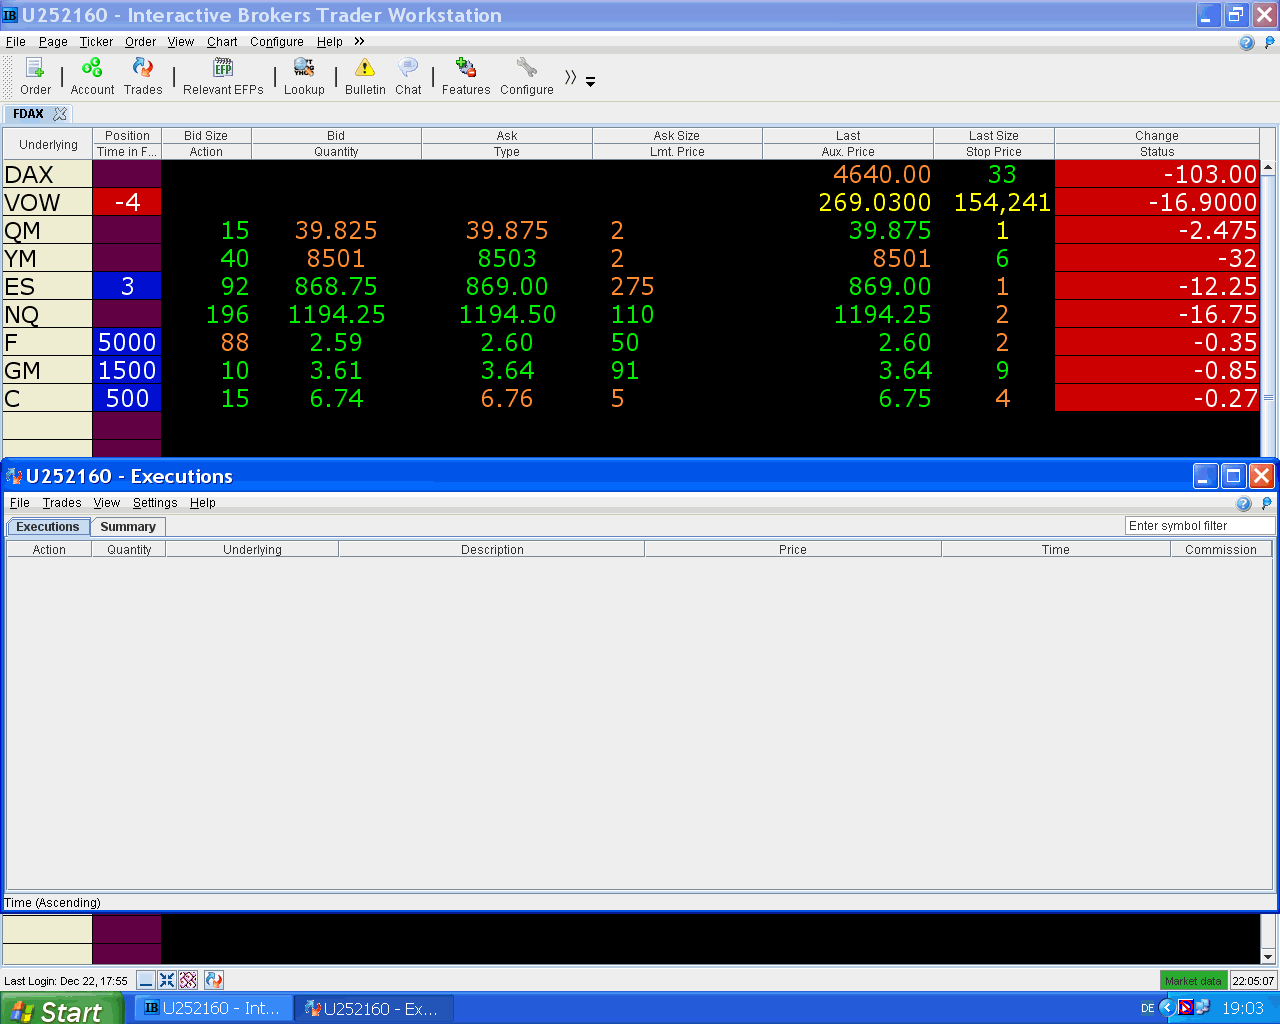The image size is (1280, 1024).
Task: Click the Last Login status text
Action: coord(66,981)
